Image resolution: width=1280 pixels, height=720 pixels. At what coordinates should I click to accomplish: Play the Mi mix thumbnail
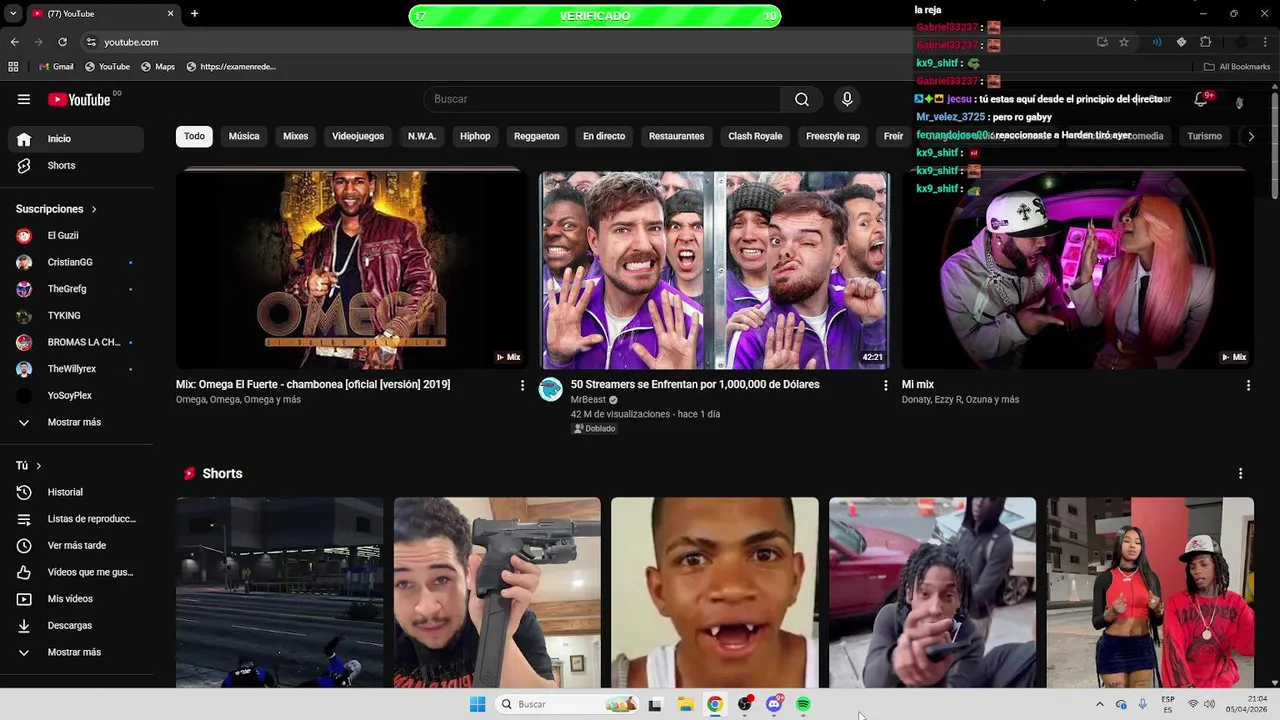[1077, 270]
